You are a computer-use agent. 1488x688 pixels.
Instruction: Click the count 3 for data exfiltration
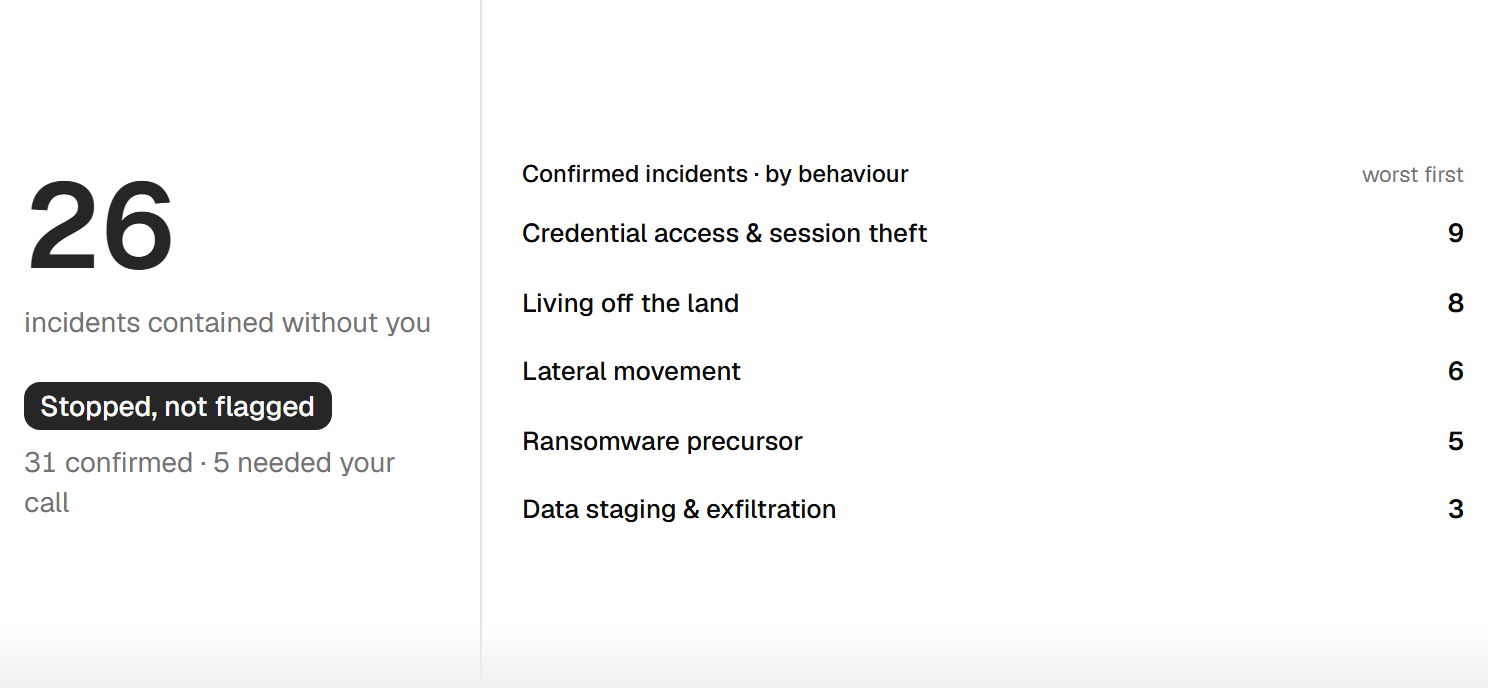click(1456, 509)
